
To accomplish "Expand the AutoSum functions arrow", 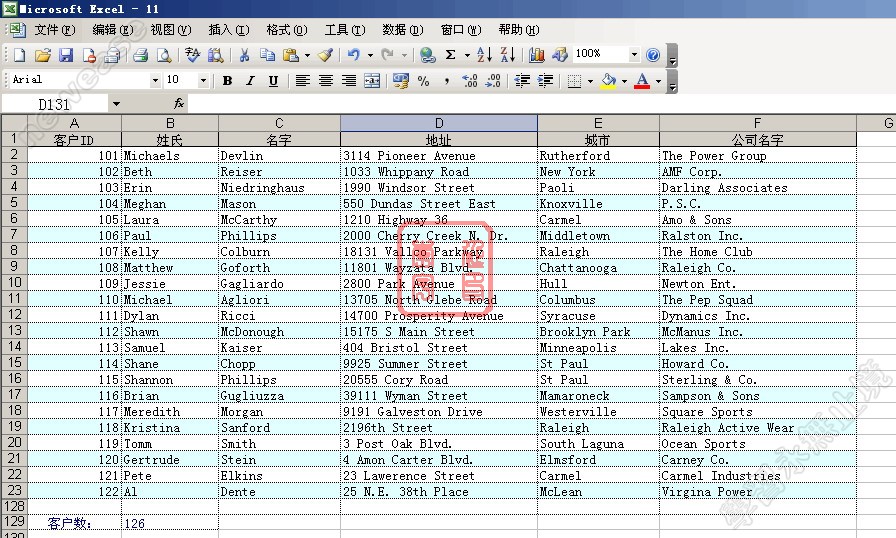I will click(467, 55).
